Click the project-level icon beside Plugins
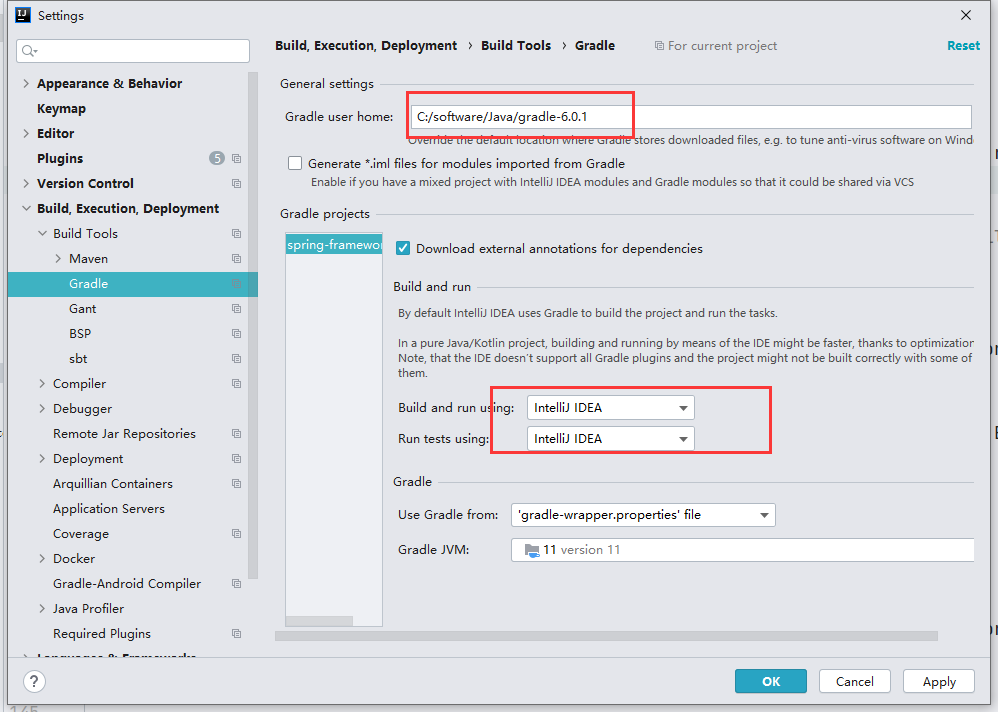 [237, 159]
